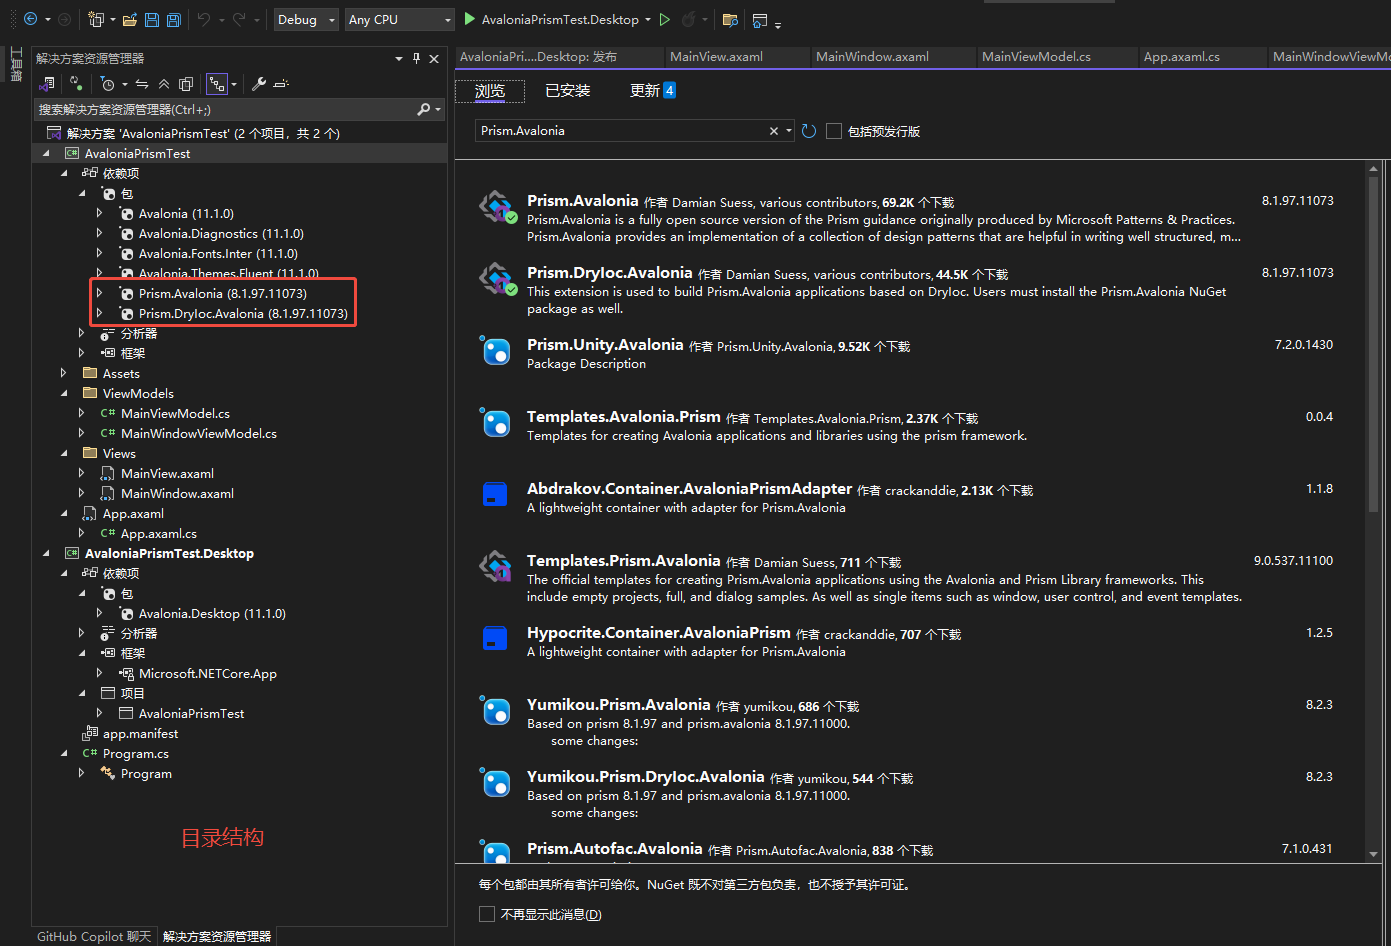Refresh the NuGet package list
This screenshot has height=946, width=1391.
tap(808, 131)
